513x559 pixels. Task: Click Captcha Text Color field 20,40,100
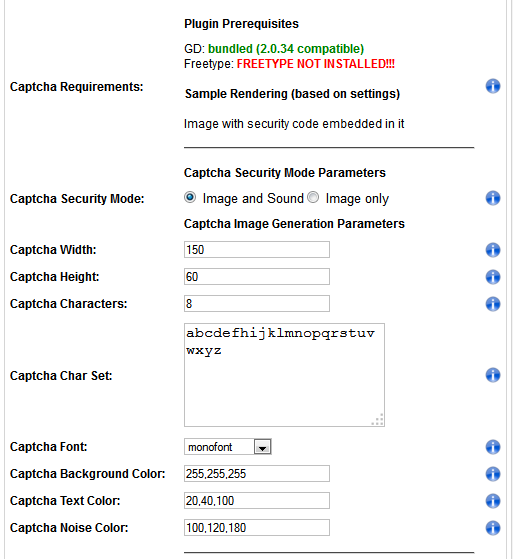click(x=257, y=501)
